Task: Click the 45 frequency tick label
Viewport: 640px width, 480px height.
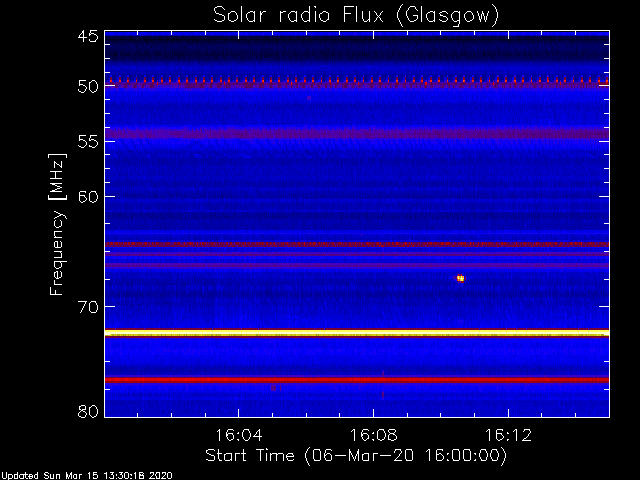Action: click(x=88, y=36)
